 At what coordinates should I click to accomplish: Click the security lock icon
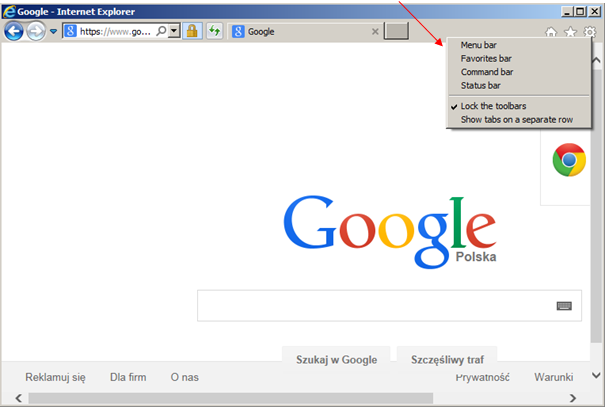click(192, 31)
